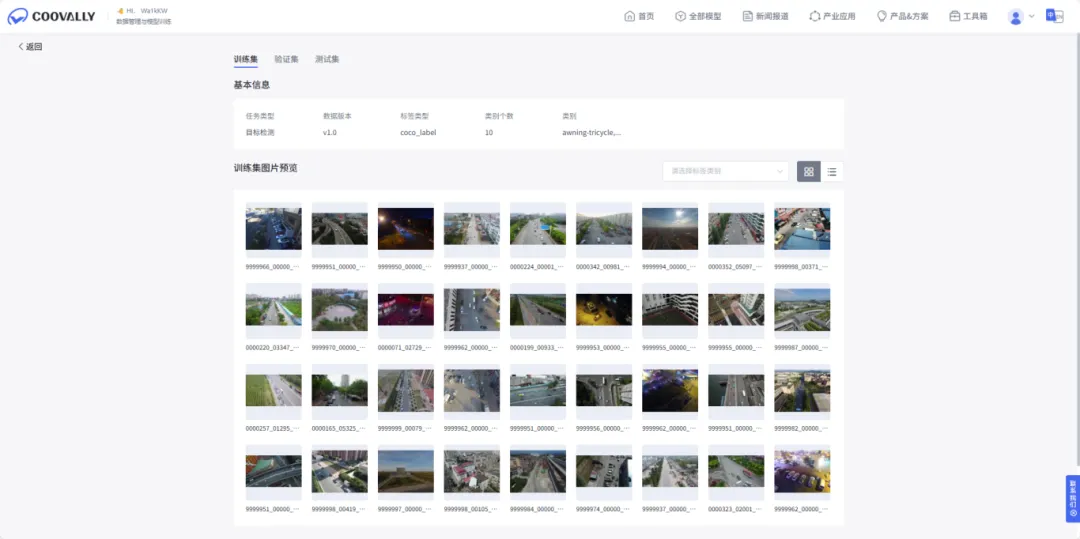Switch to the 验证集 tab
Screen dimensions: 1080x539
tap(287, 59)
